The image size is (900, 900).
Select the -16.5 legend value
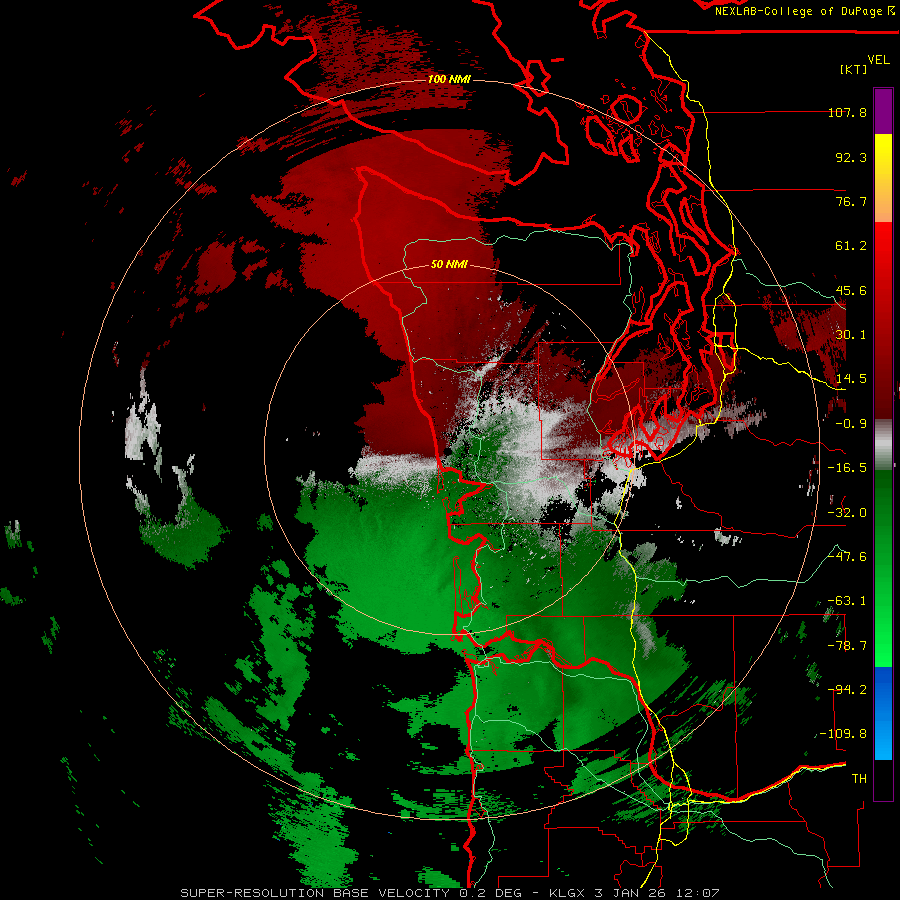pos(847,468)
